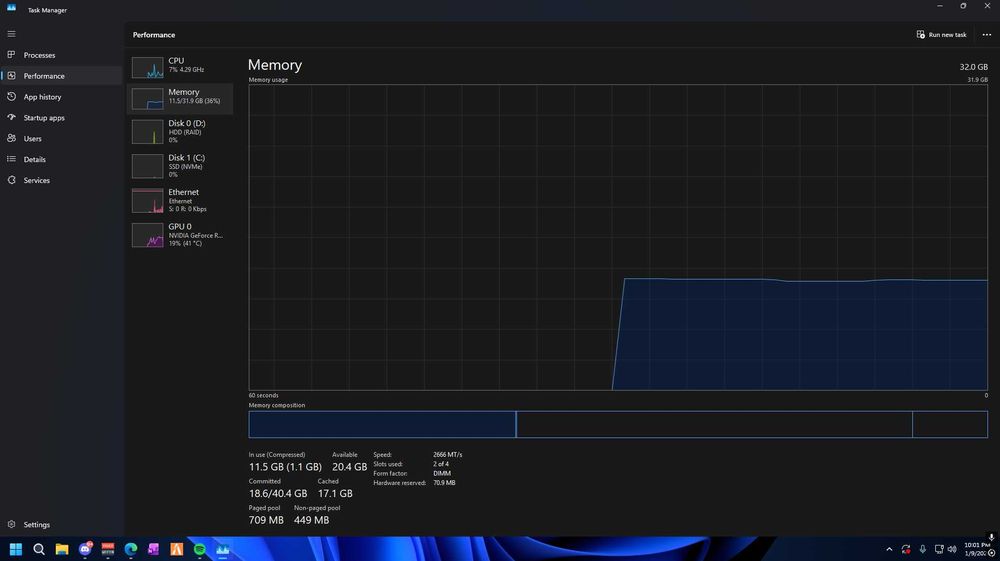Click the Task Manager app icon in title bar
The height and width of the screenshot is (561, 1000).
[11, 8]
